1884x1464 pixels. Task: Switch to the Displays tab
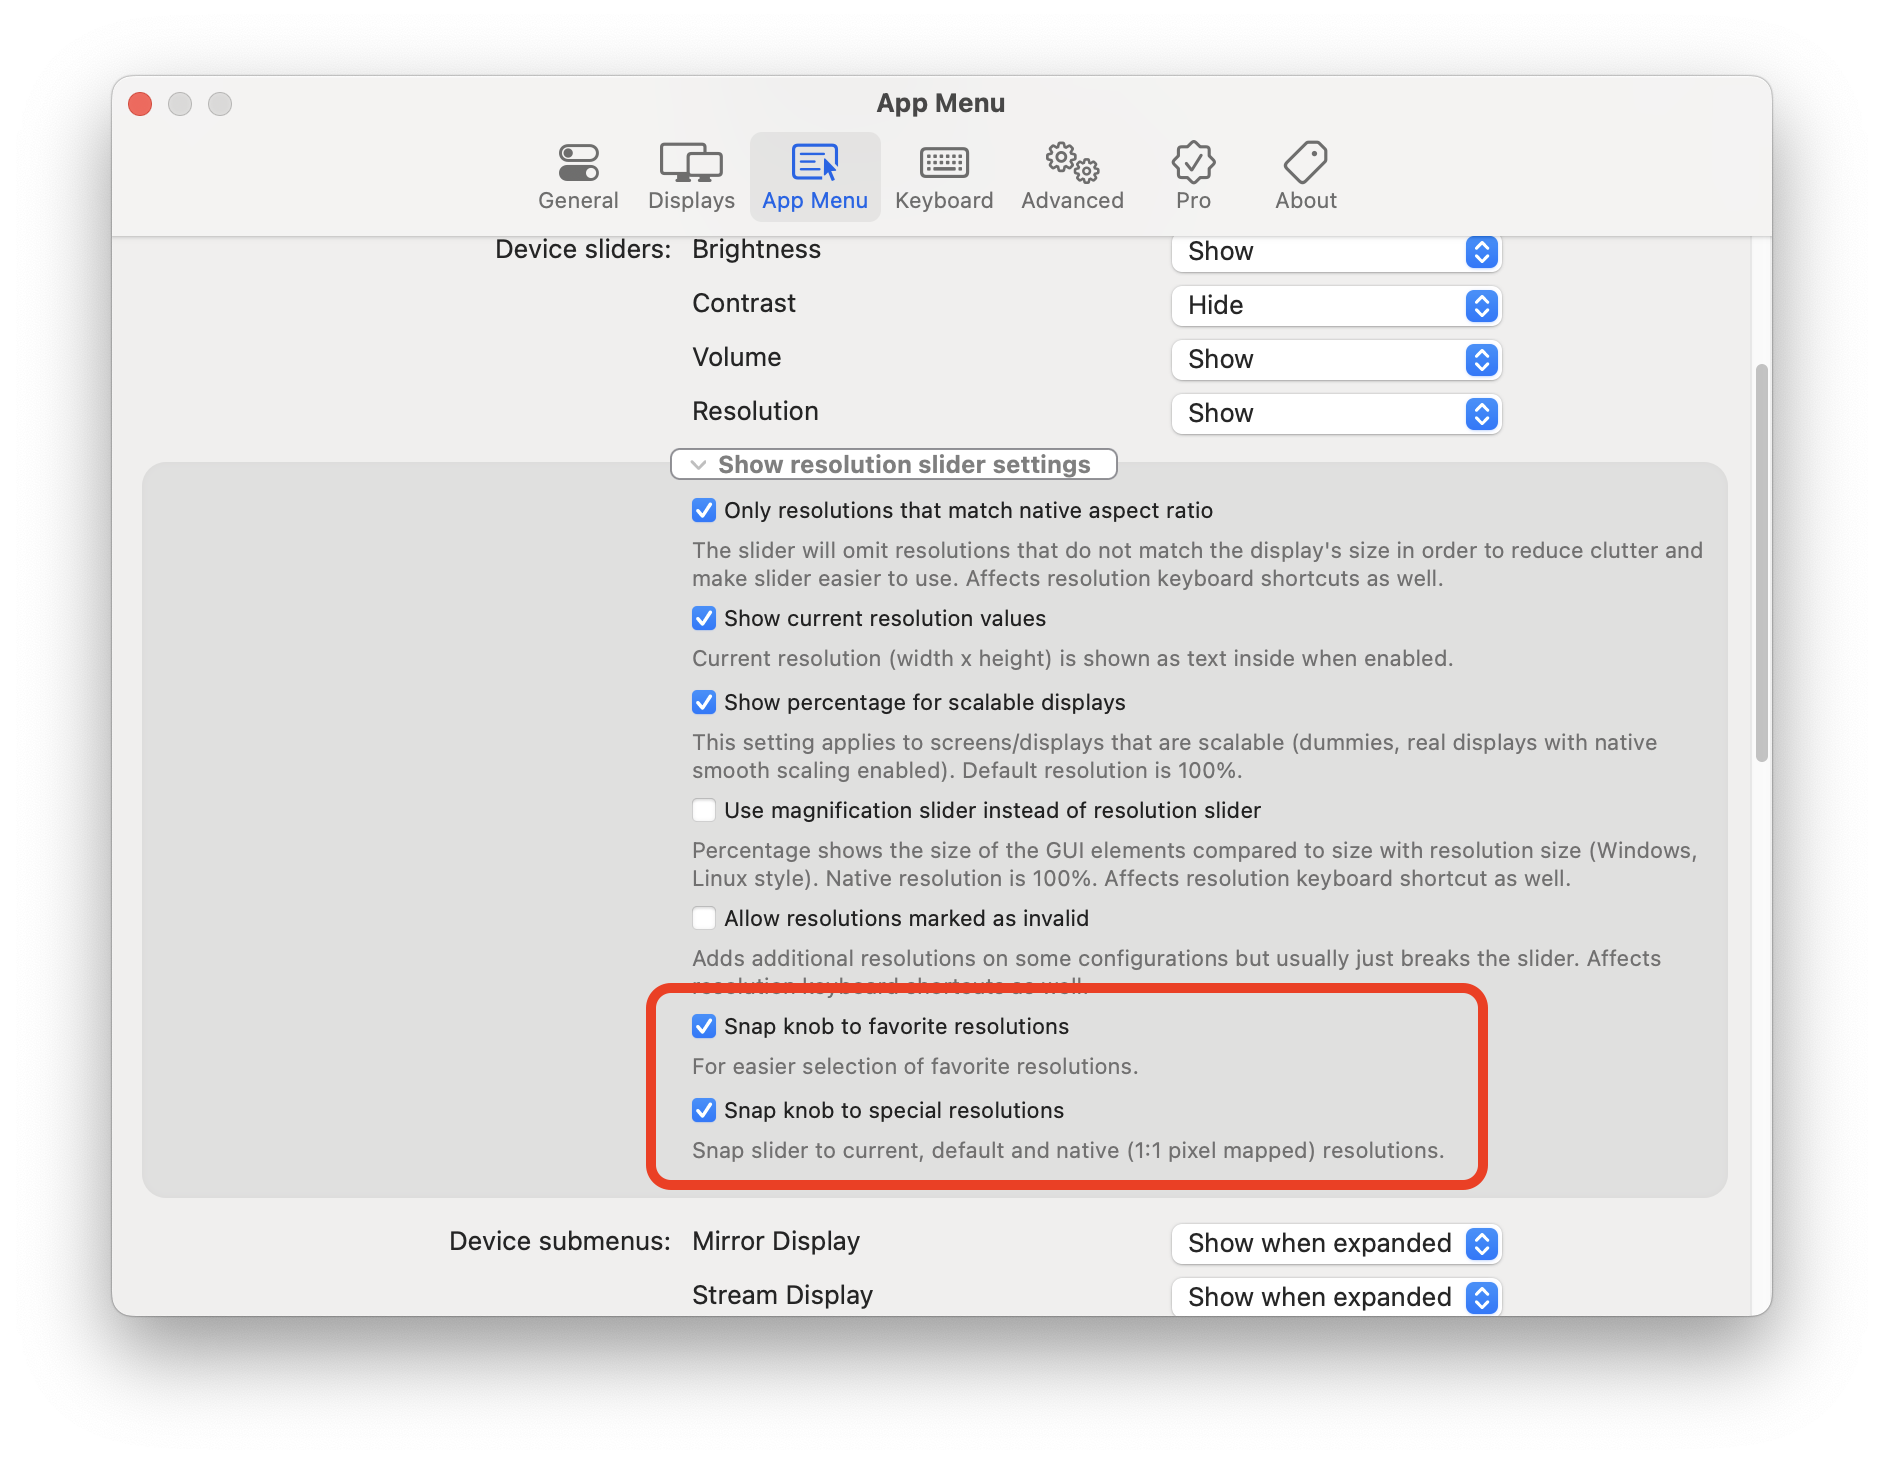point(691,177)
